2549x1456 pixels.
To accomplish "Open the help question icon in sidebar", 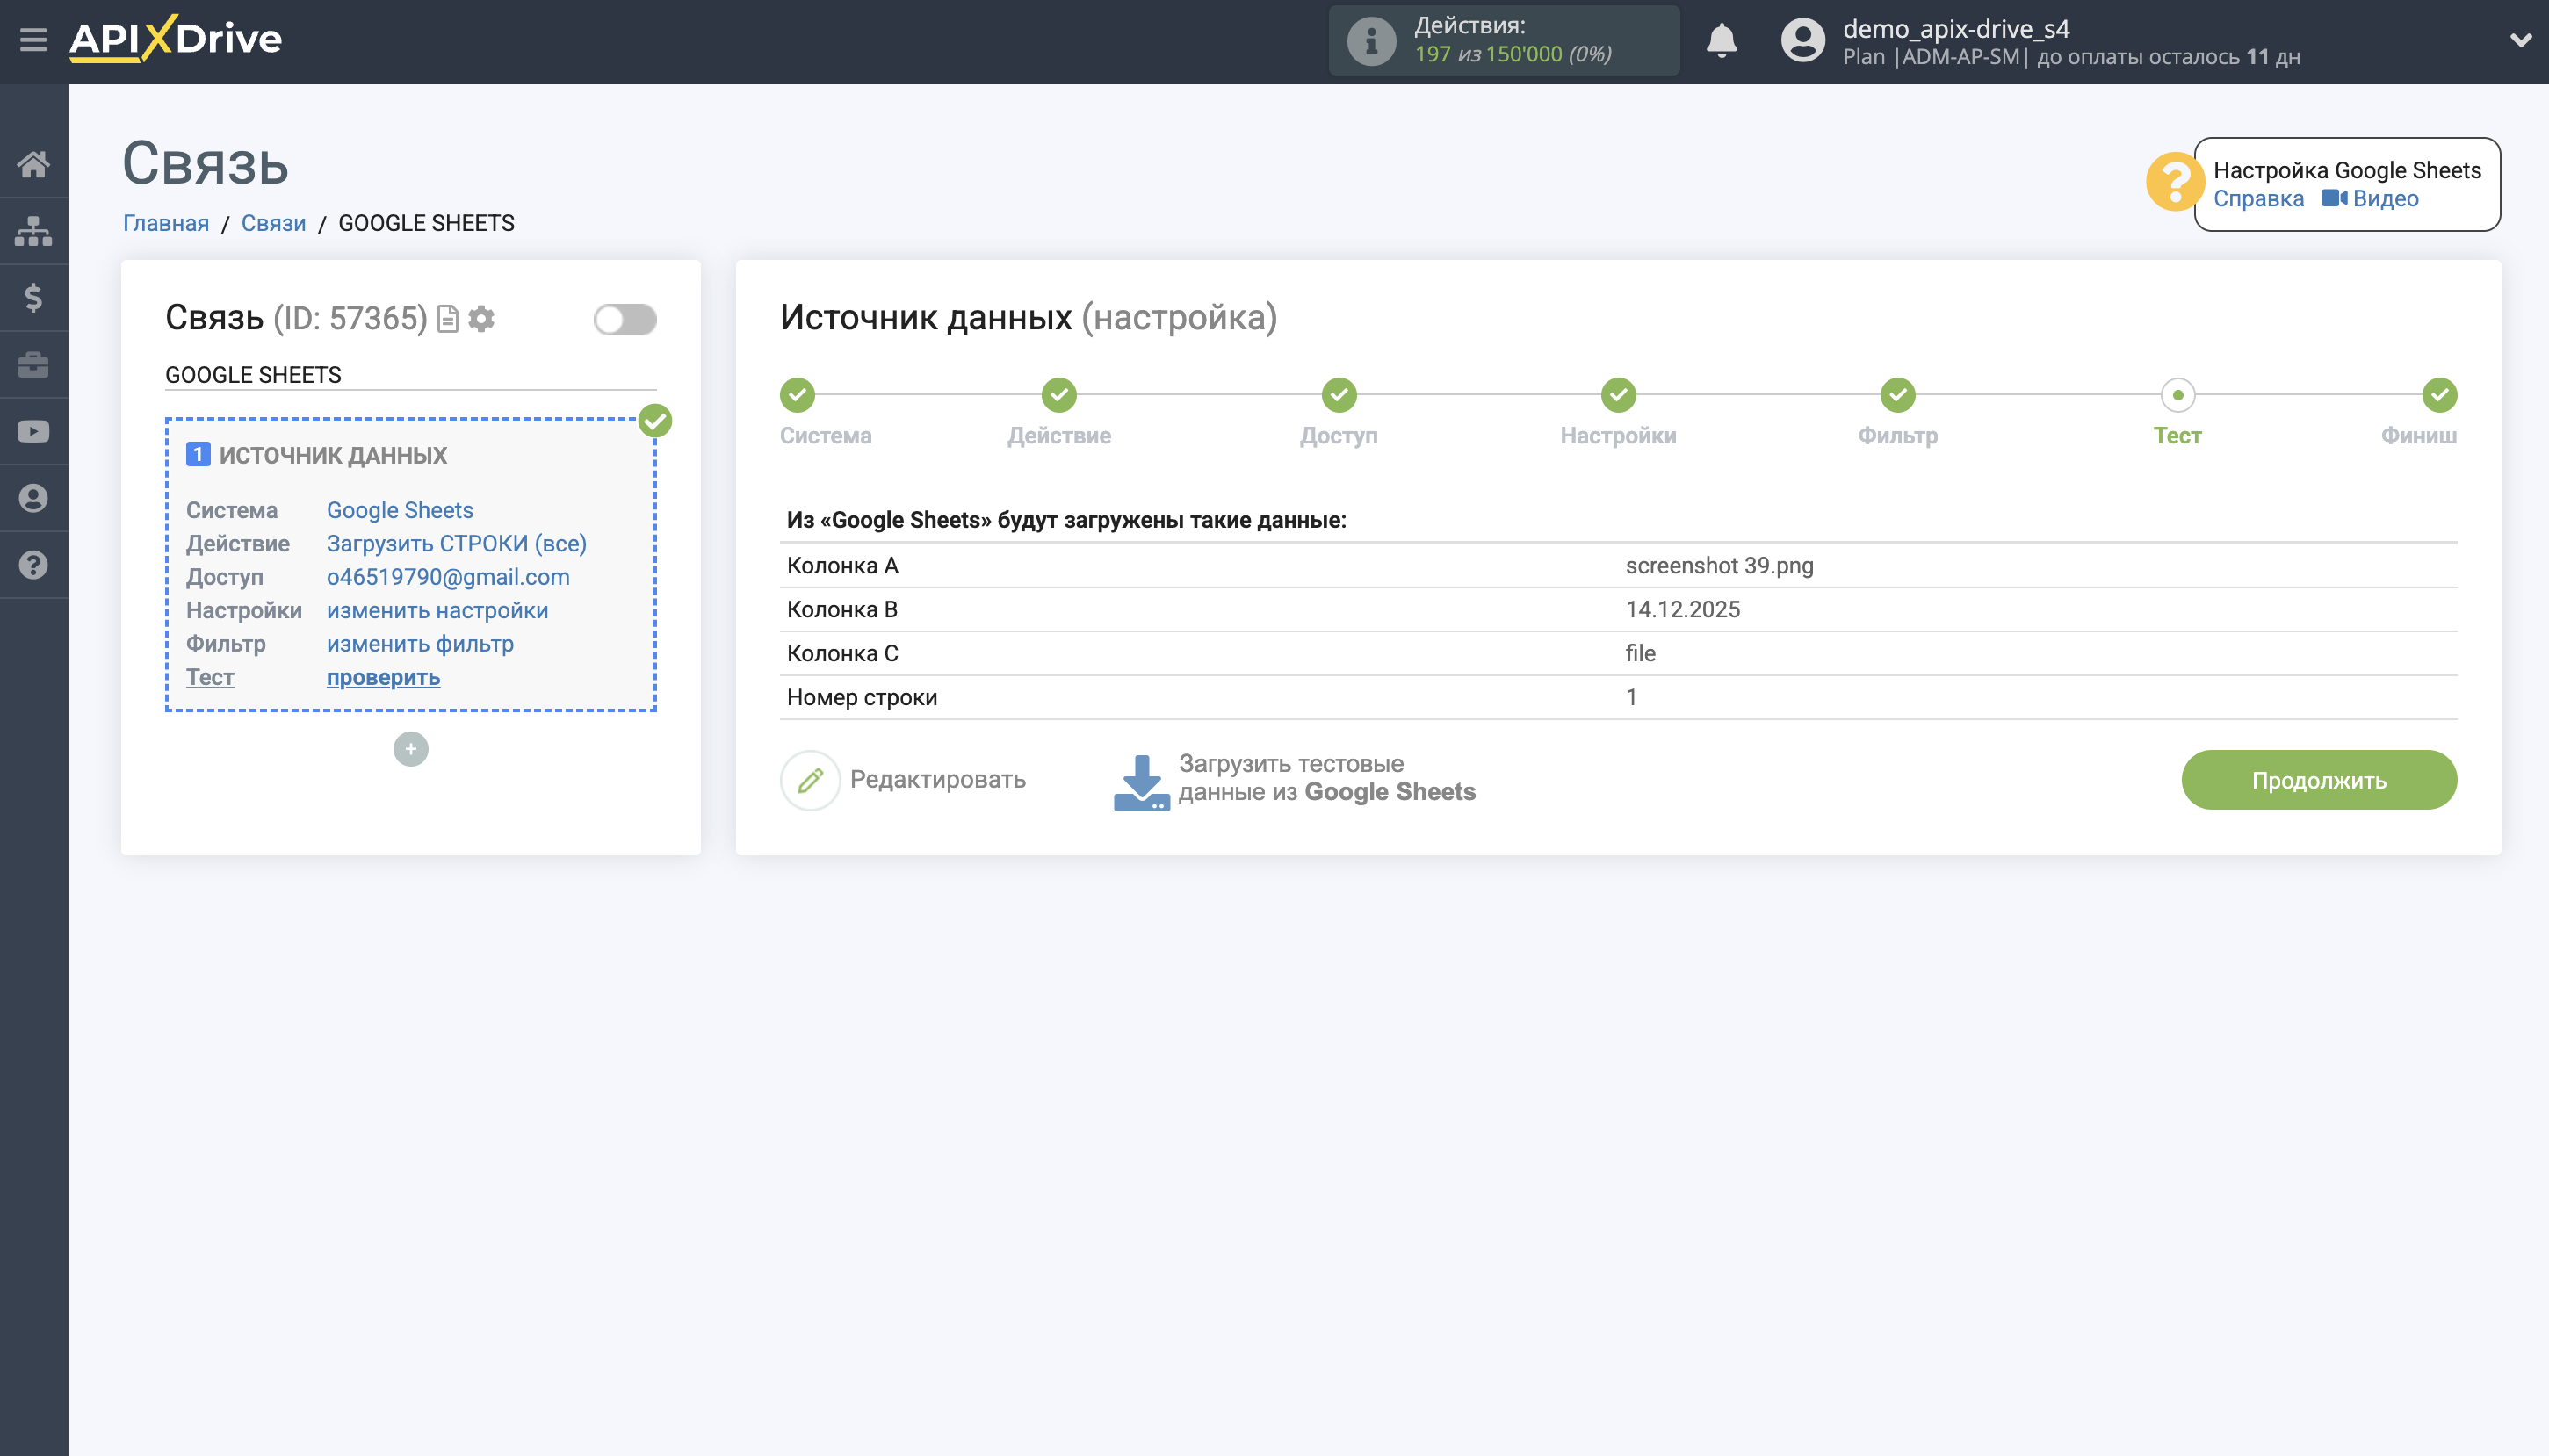I will (33, 565).
